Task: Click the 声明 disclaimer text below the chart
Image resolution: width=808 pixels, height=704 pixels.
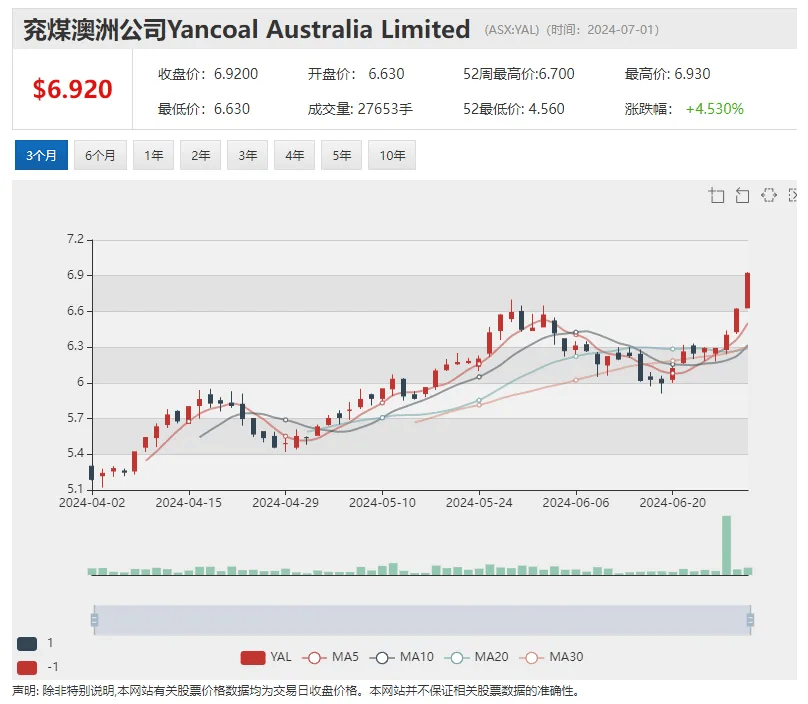Action: (x=296, y=691)
